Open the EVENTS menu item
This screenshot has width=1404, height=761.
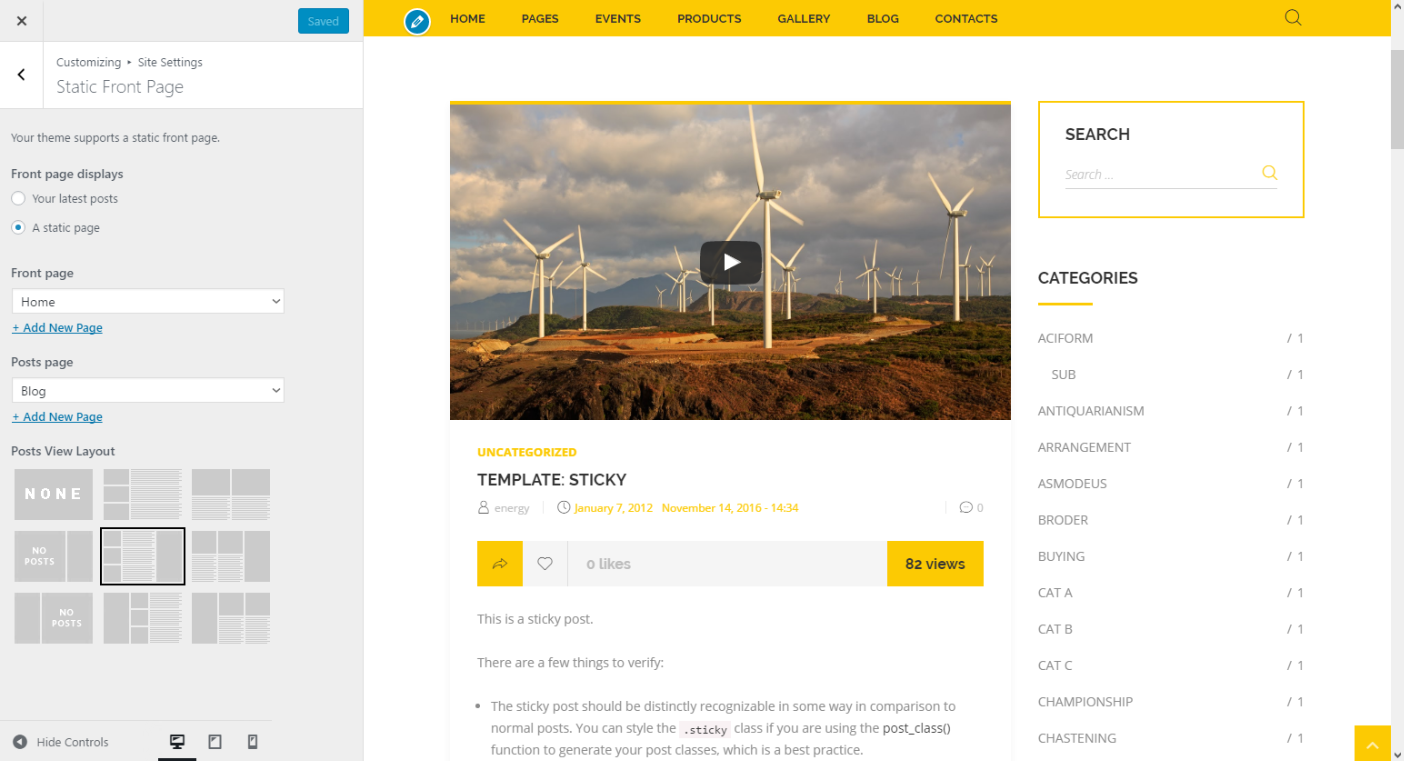tap(617, 19)
